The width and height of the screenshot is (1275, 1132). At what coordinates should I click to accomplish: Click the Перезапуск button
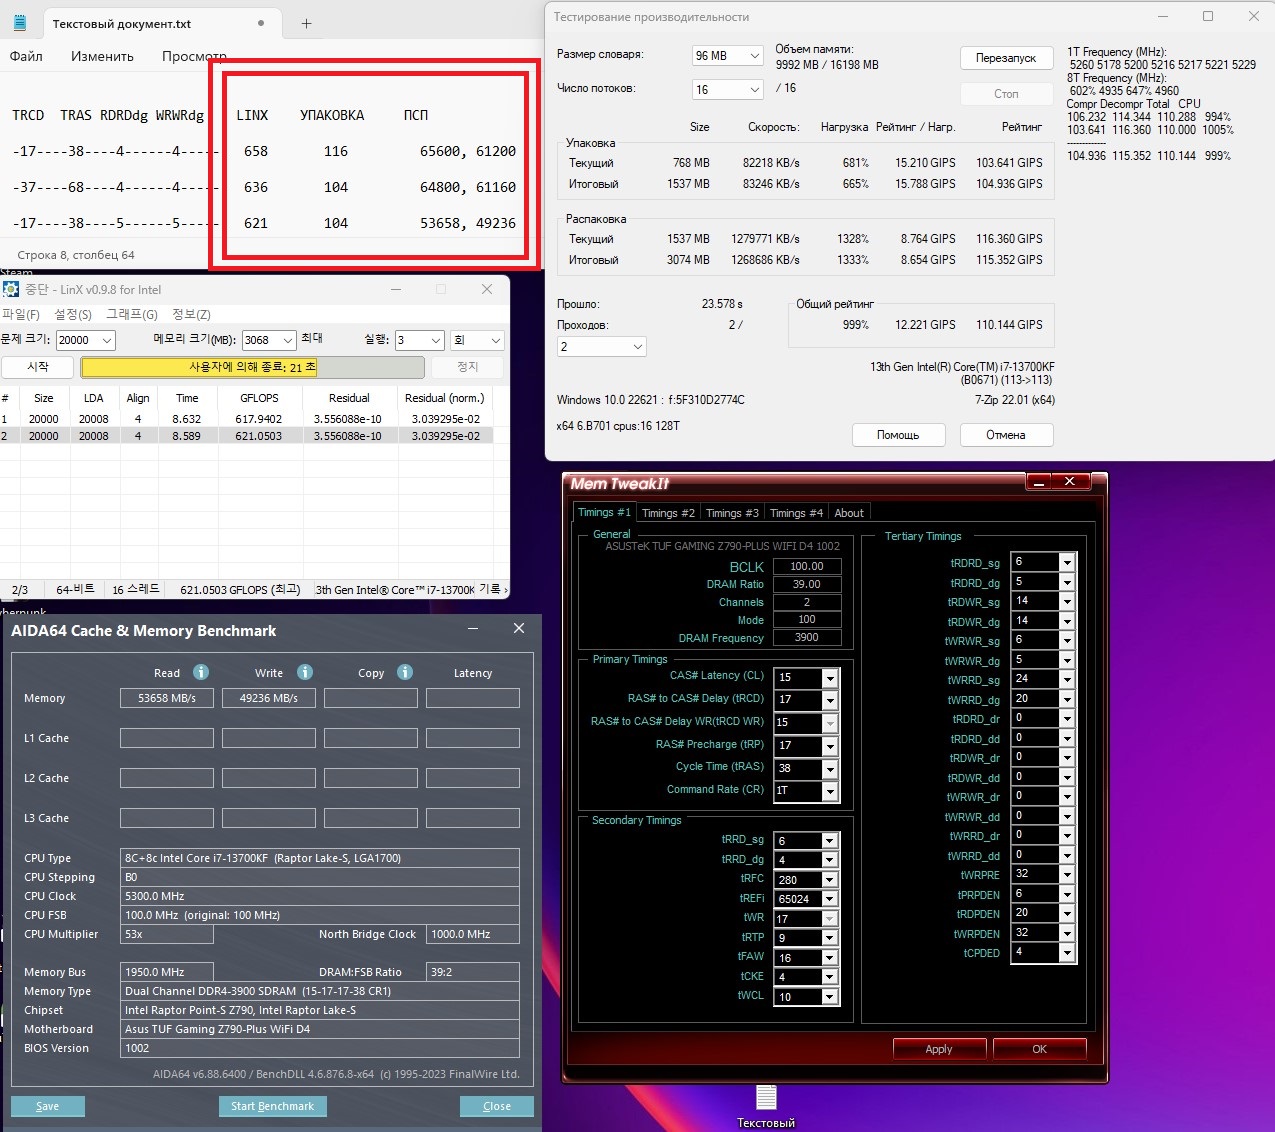(x=1006, y=58)
